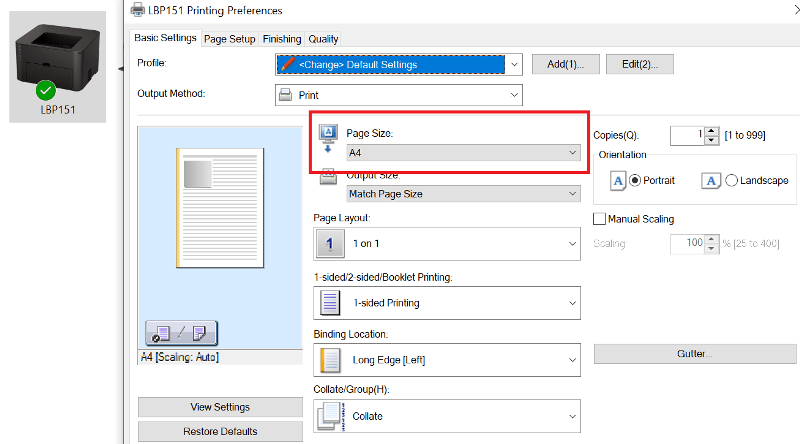Click the Copies number input field
800x444 pixels.
pyautogui.click(x=687, y=136)
